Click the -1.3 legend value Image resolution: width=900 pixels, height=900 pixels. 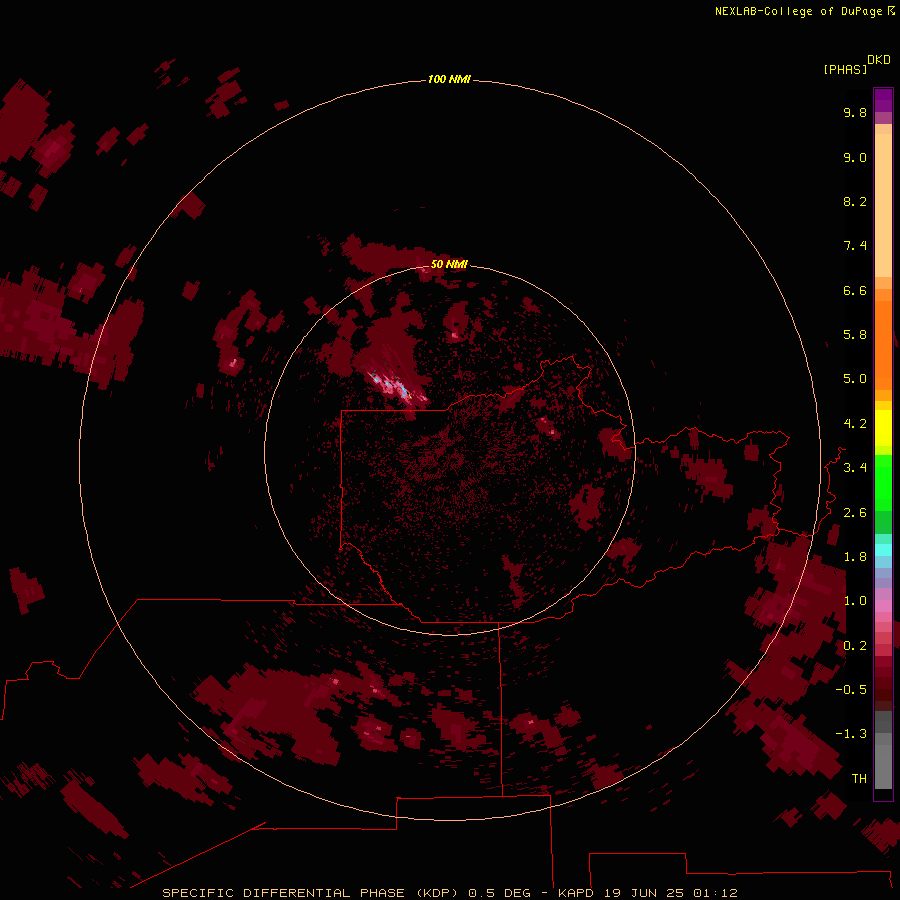point(851,734)
